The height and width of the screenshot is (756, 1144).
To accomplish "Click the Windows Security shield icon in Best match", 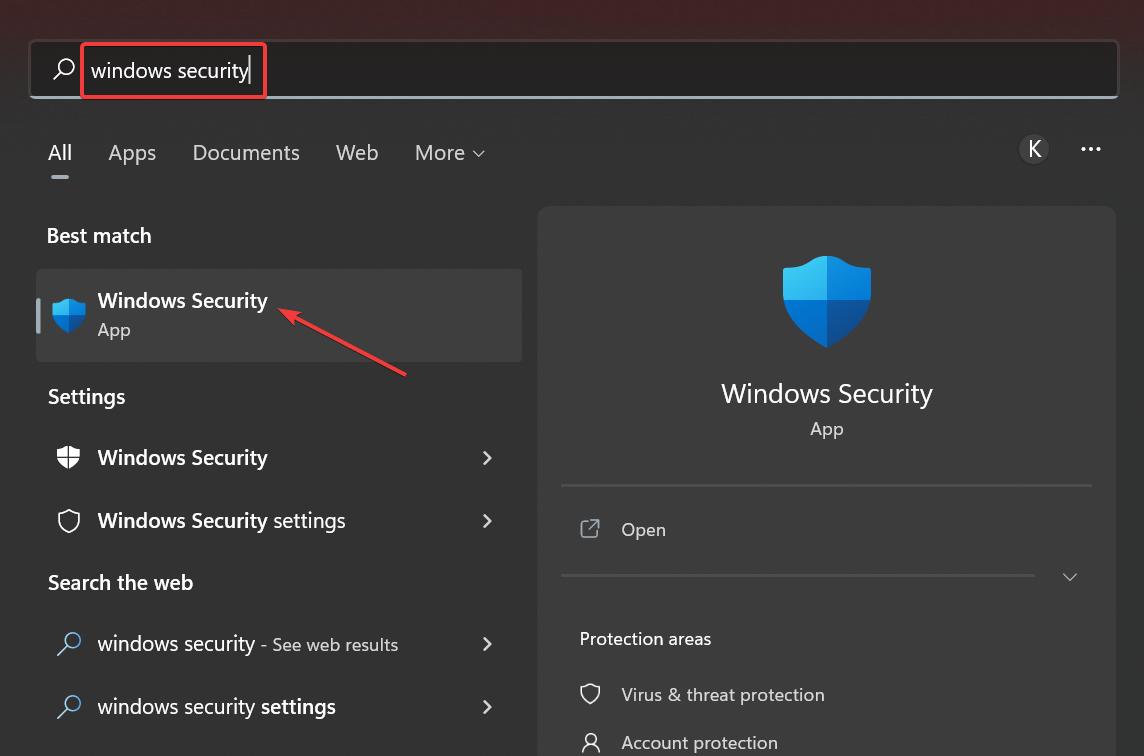I will (69, 315).
